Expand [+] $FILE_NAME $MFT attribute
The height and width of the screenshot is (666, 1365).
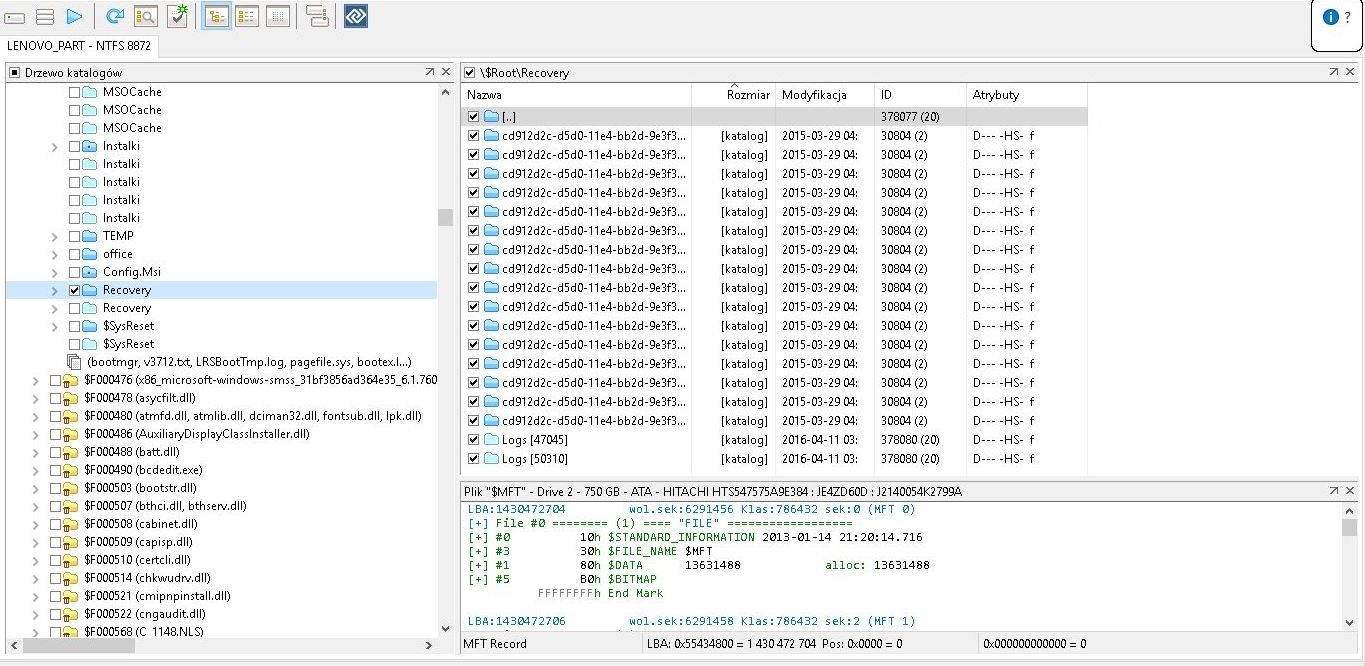478,551
